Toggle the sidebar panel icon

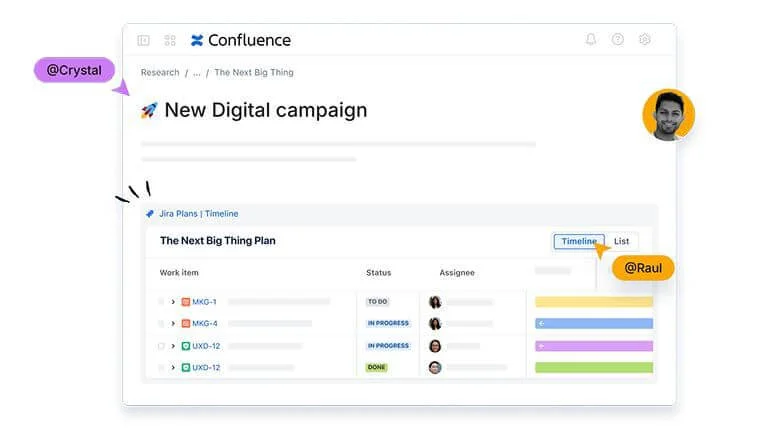(143, 40)
